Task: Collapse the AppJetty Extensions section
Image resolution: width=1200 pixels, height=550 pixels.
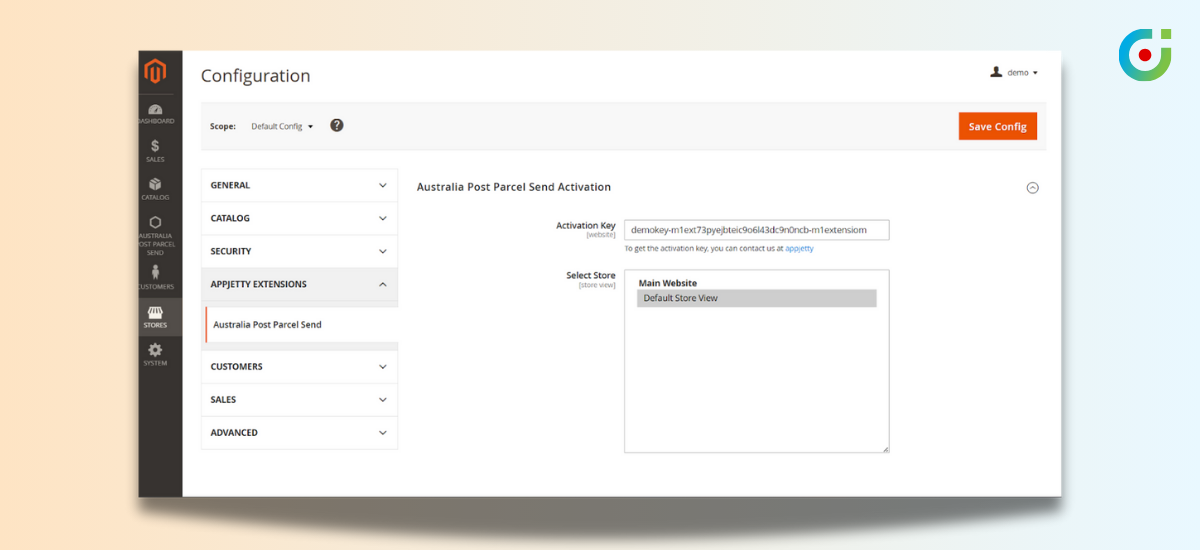Action: (299, 284)
